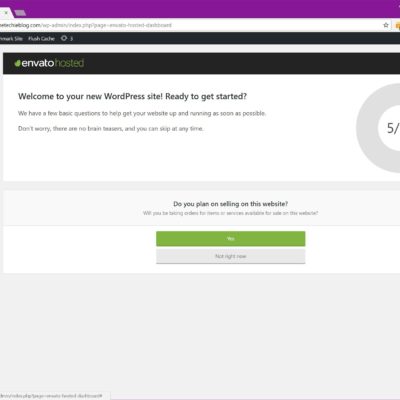Answer Yes to selling on this website

[x=231, y=239]
